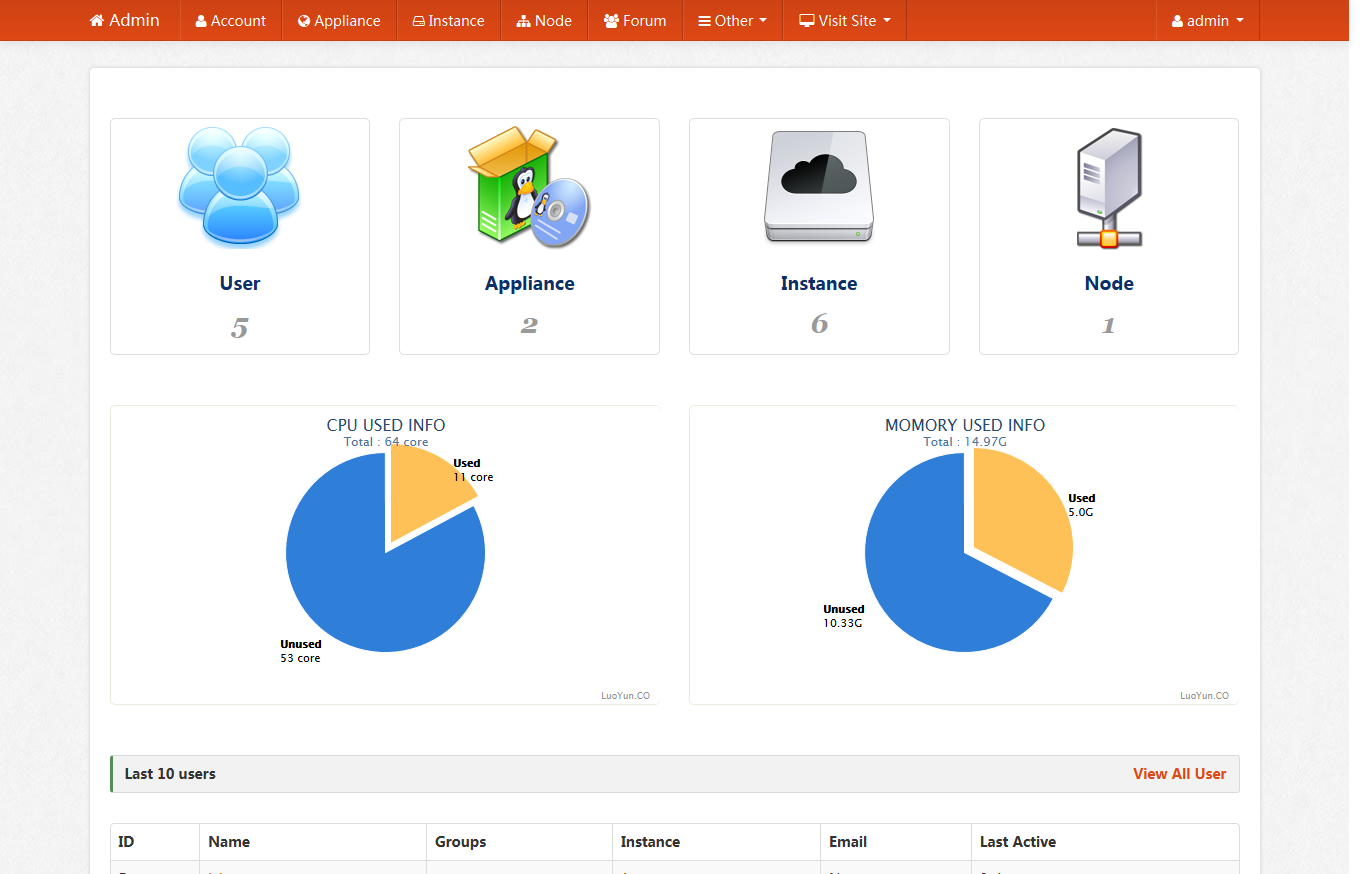The height and width of the screenshot is (874, 1366).
Task: Click the Total : 14.97G subtitle
Action: 965,441
